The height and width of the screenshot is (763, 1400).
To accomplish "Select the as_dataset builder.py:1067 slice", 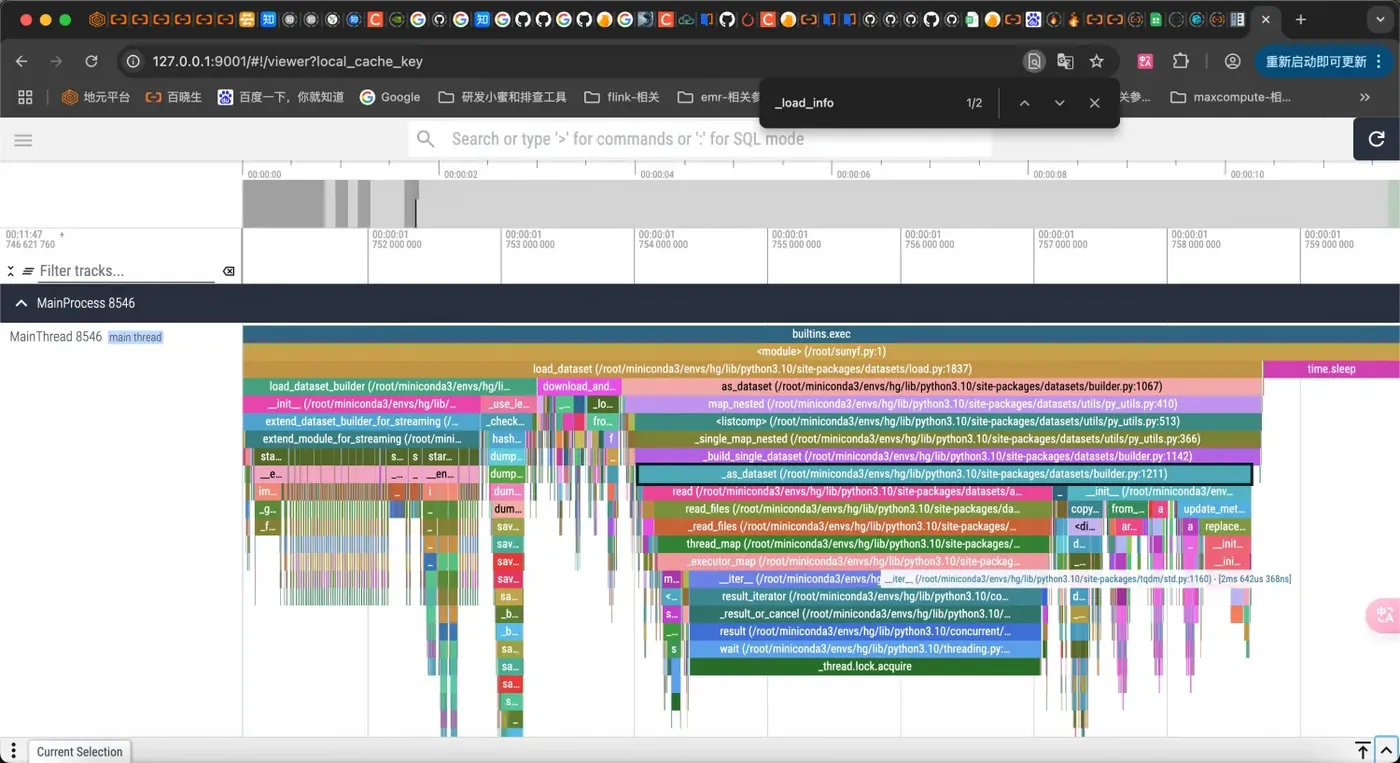I will tap(941, 386).
